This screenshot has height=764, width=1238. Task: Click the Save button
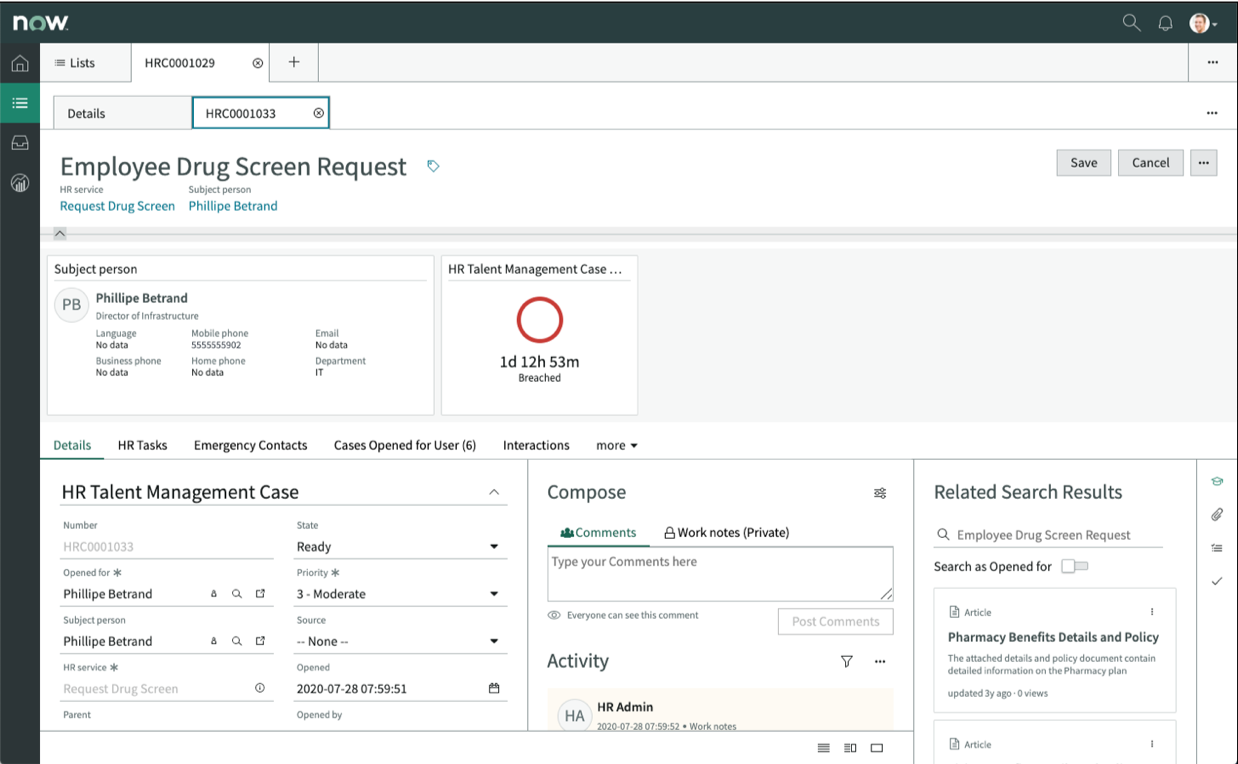click(x=1084, y=163)
